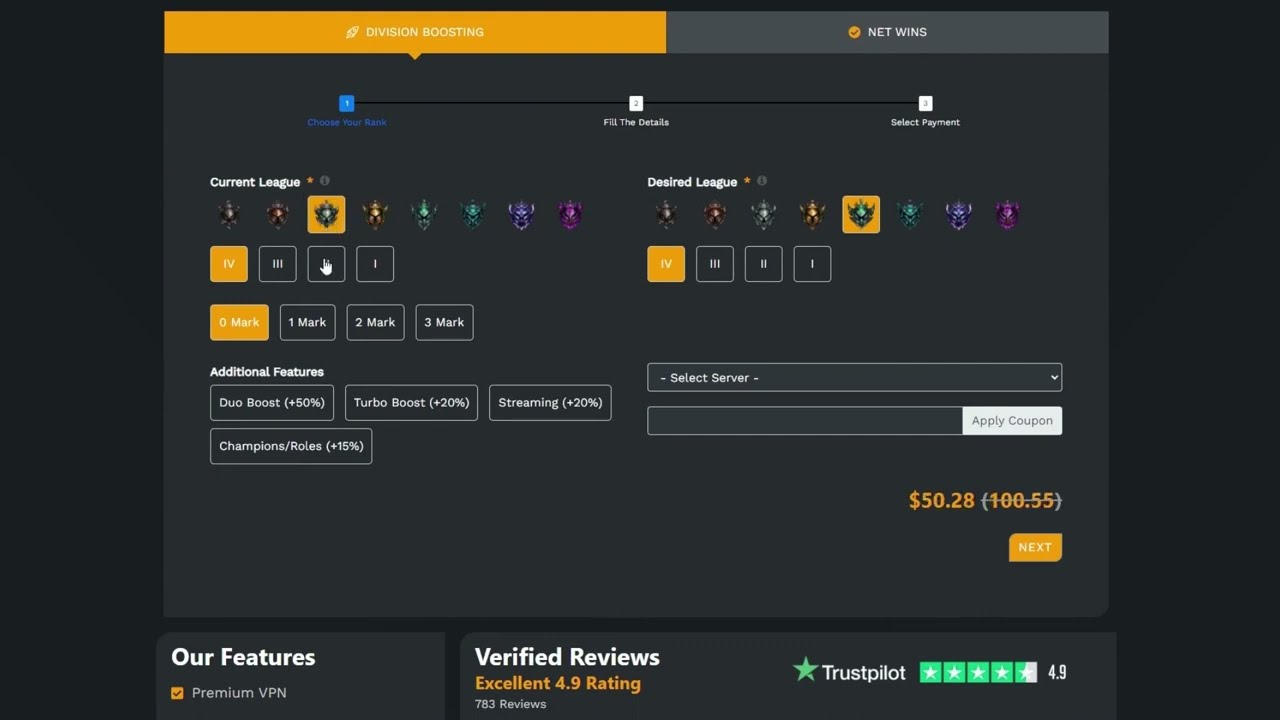Enable Duo Boost (+50%) feature
The width and height of the screenshot is (1280, 720).
click(272, 403)
